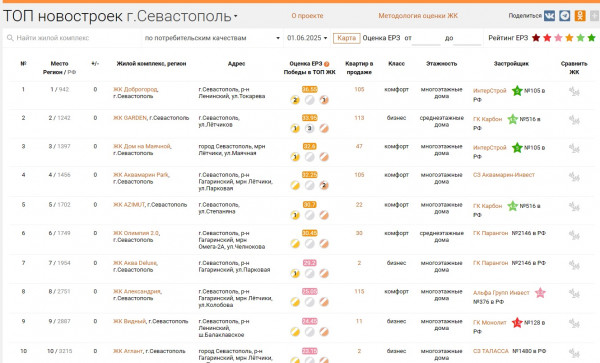600x363 pixels.
Task: Click silver medal numbered 3 for ЖК GARDEN
Action: click(x=310, y=129)
